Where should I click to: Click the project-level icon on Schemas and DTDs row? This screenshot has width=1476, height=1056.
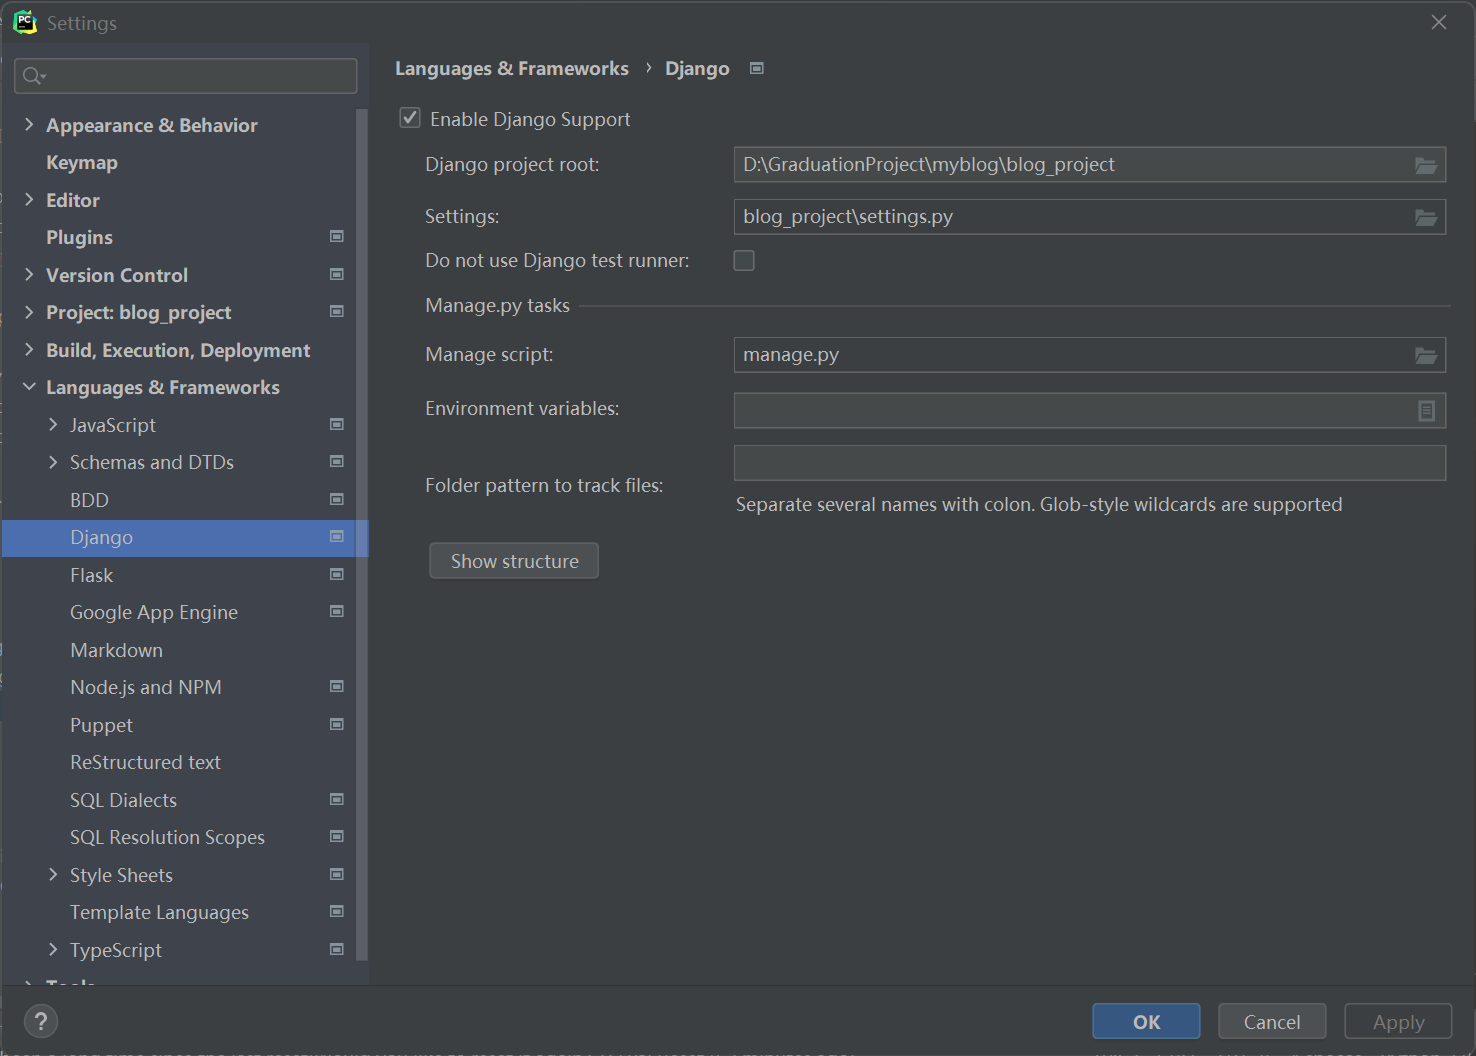pos(337,461)
